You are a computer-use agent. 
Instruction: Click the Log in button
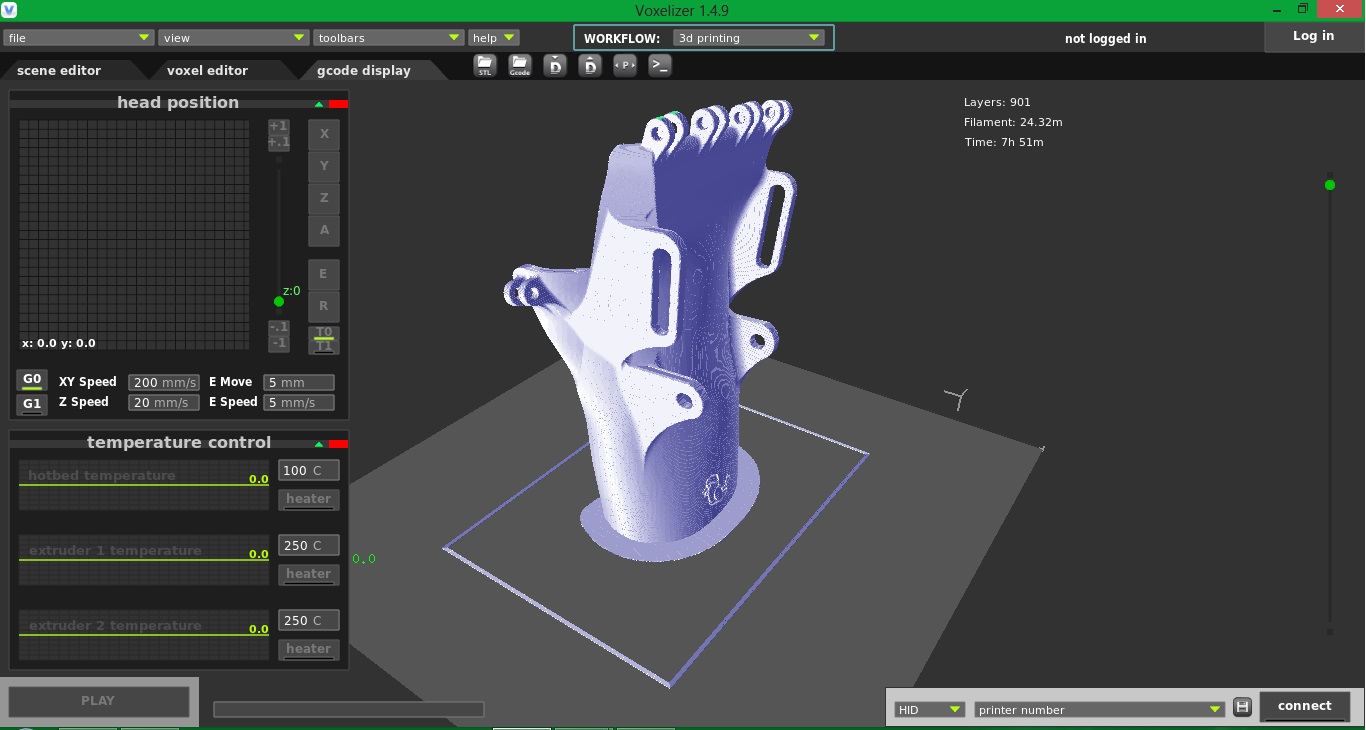[x=1313, y=36]
